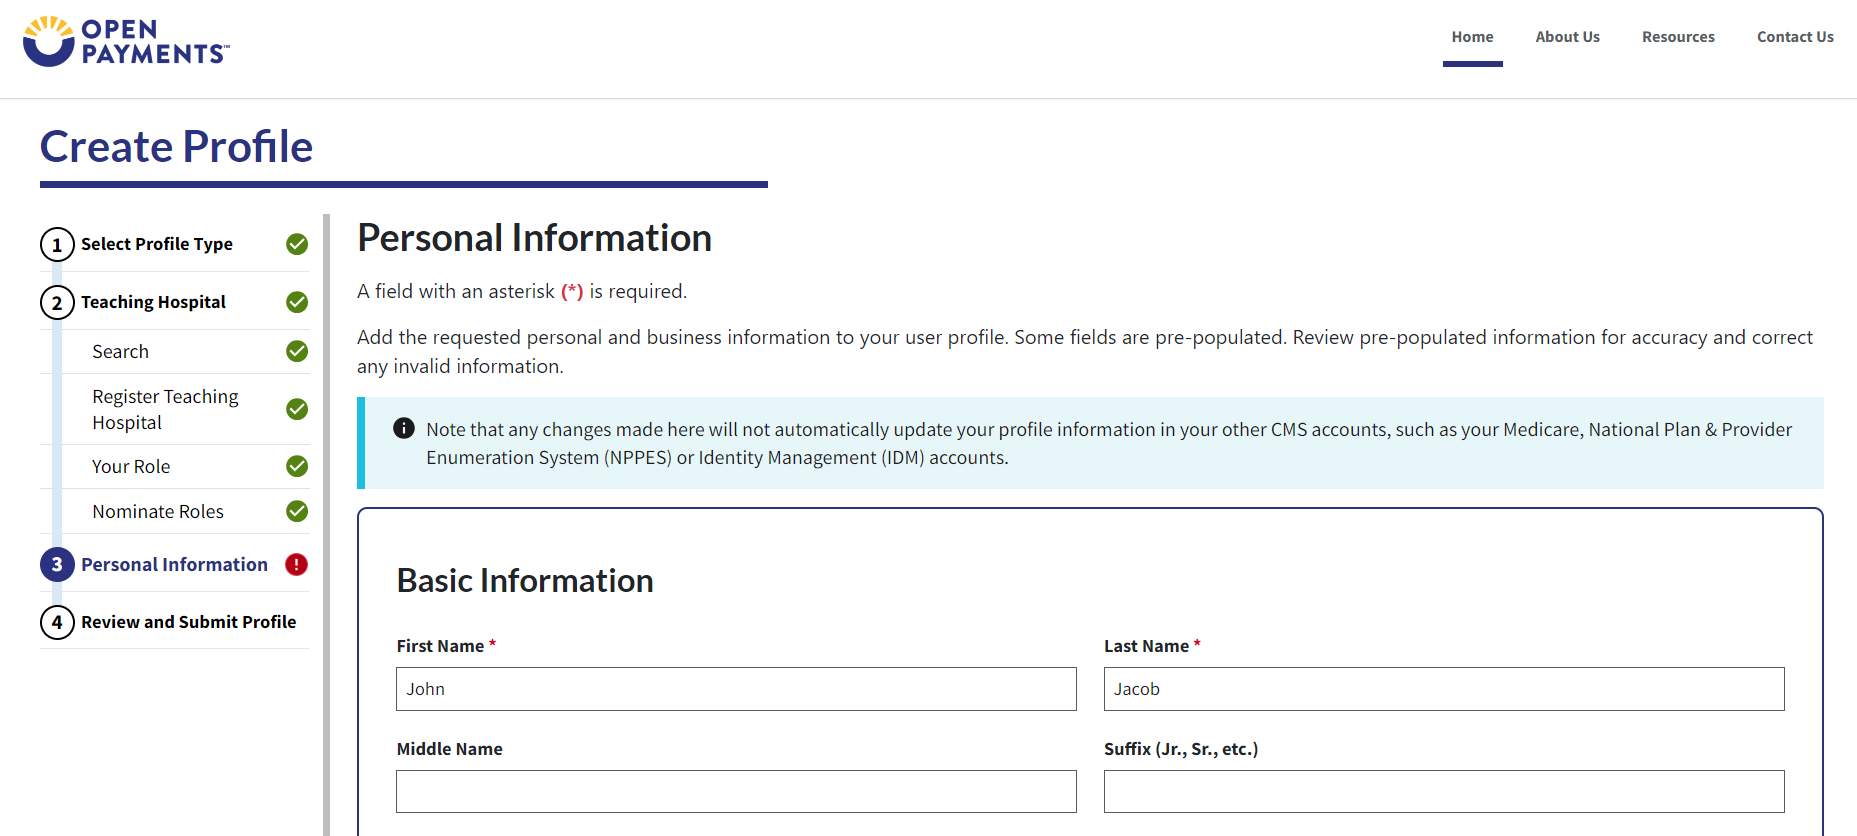
Task: Open the Your Role sub-step
Action: point(131,467)
